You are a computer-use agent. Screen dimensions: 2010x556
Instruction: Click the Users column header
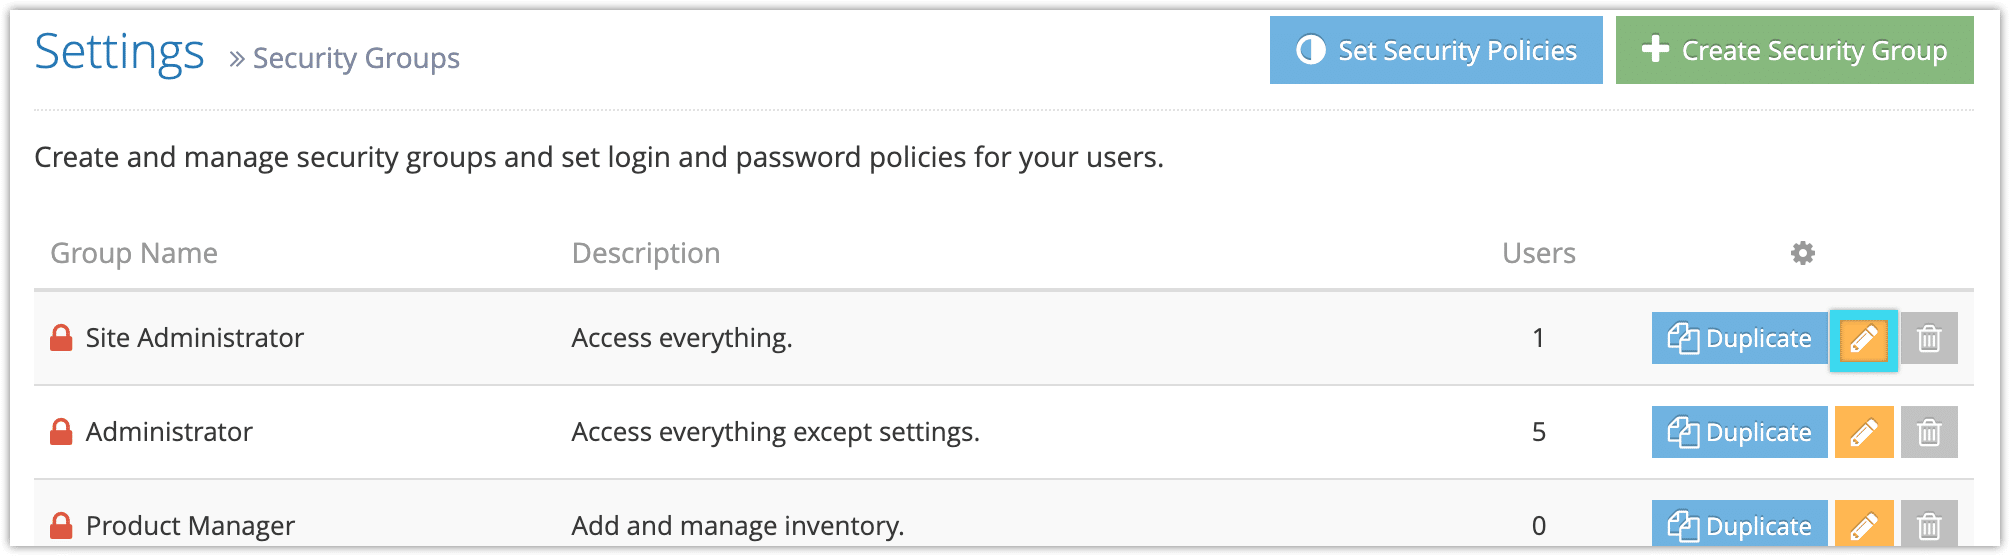pos(1538,253)
